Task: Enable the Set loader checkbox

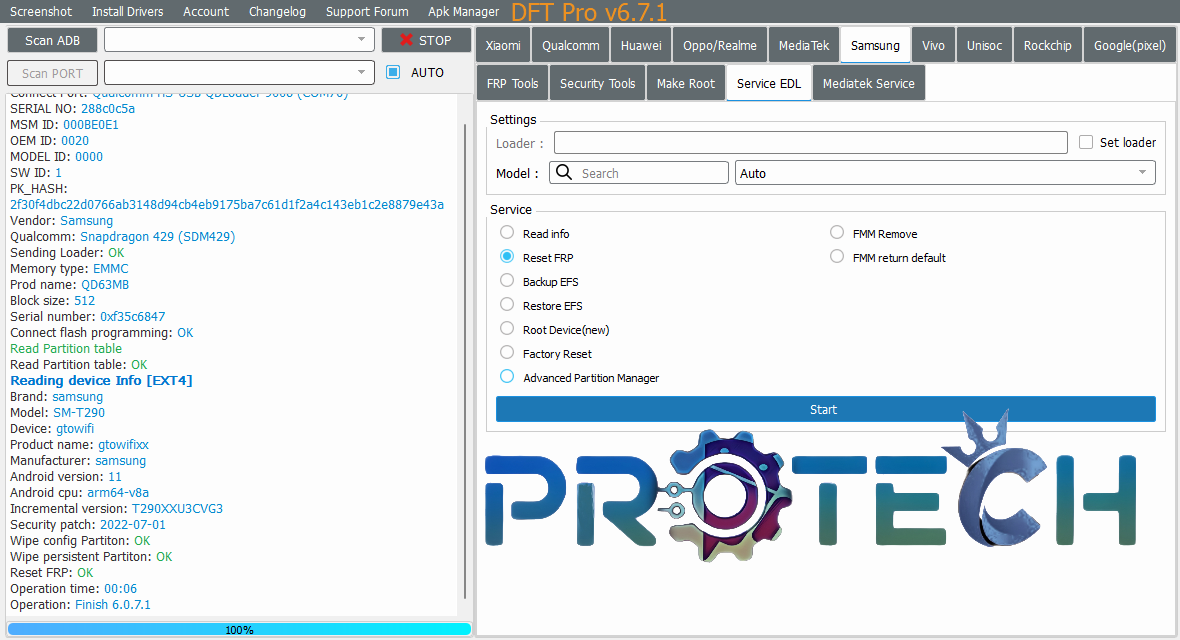Action: pyautogui.click(x=1086, y=142)
